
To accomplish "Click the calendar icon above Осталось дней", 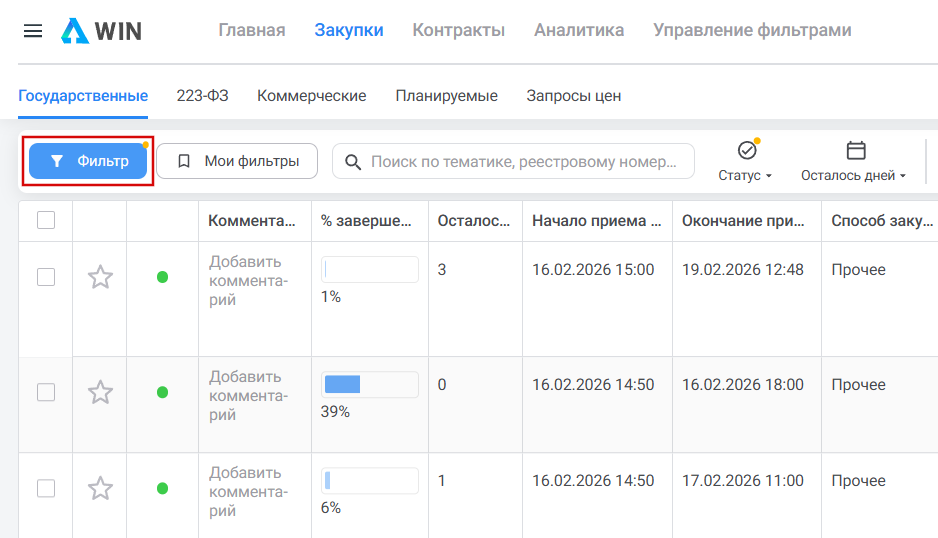I will pos(856,151).
